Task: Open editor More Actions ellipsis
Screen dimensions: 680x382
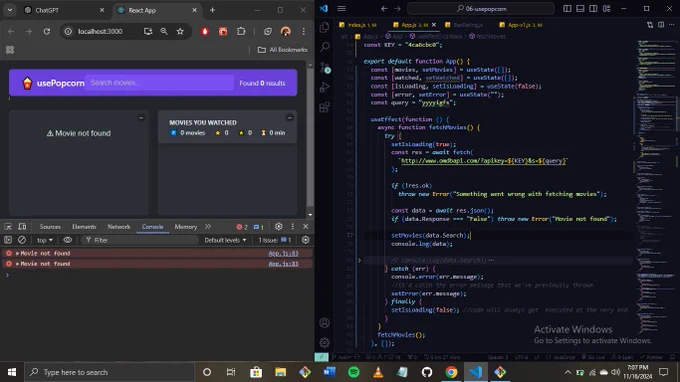Action: [671, 25]
